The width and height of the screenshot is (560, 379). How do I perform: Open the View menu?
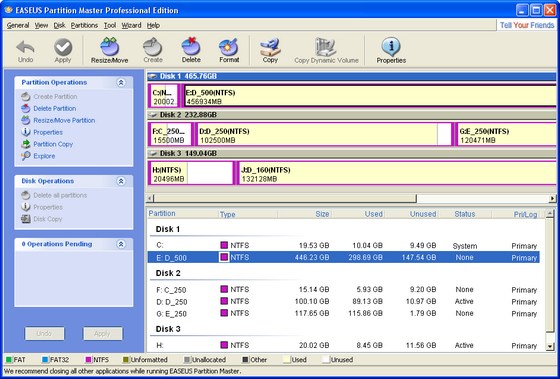41,25
